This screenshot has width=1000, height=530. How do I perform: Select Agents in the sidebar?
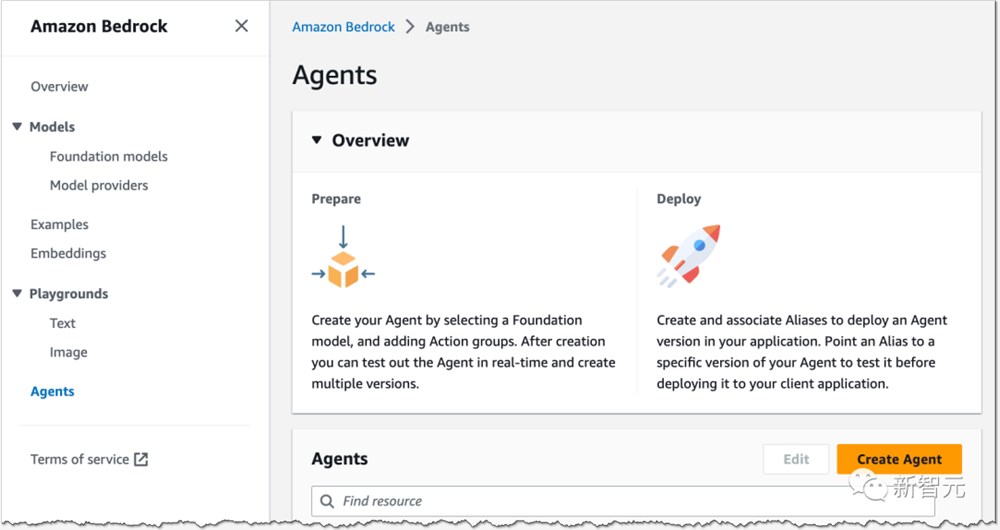[x=52, y=392]
